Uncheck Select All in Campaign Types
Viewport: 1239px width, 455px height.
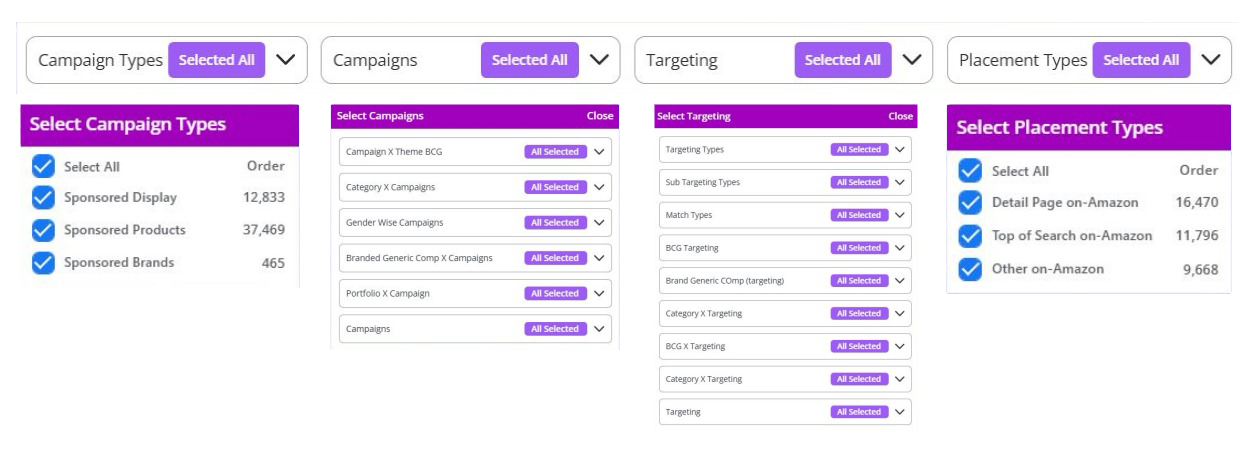tap(43, 167)
